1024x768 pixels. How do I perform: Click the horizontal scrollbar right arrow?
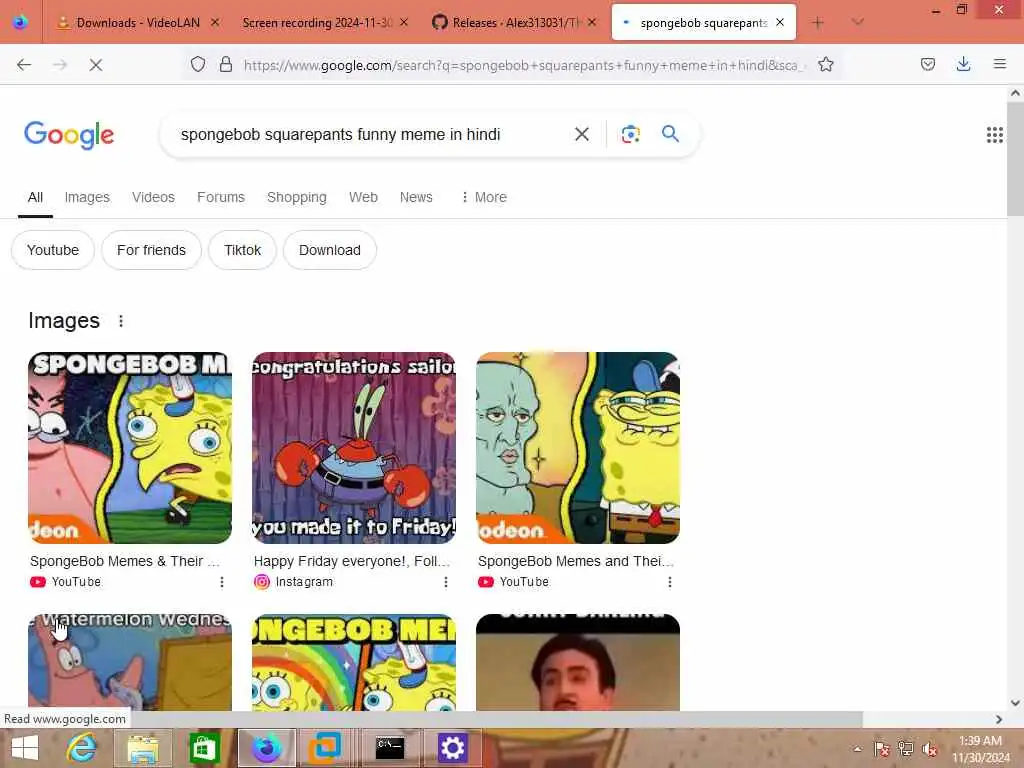click(x=999, y=719)
